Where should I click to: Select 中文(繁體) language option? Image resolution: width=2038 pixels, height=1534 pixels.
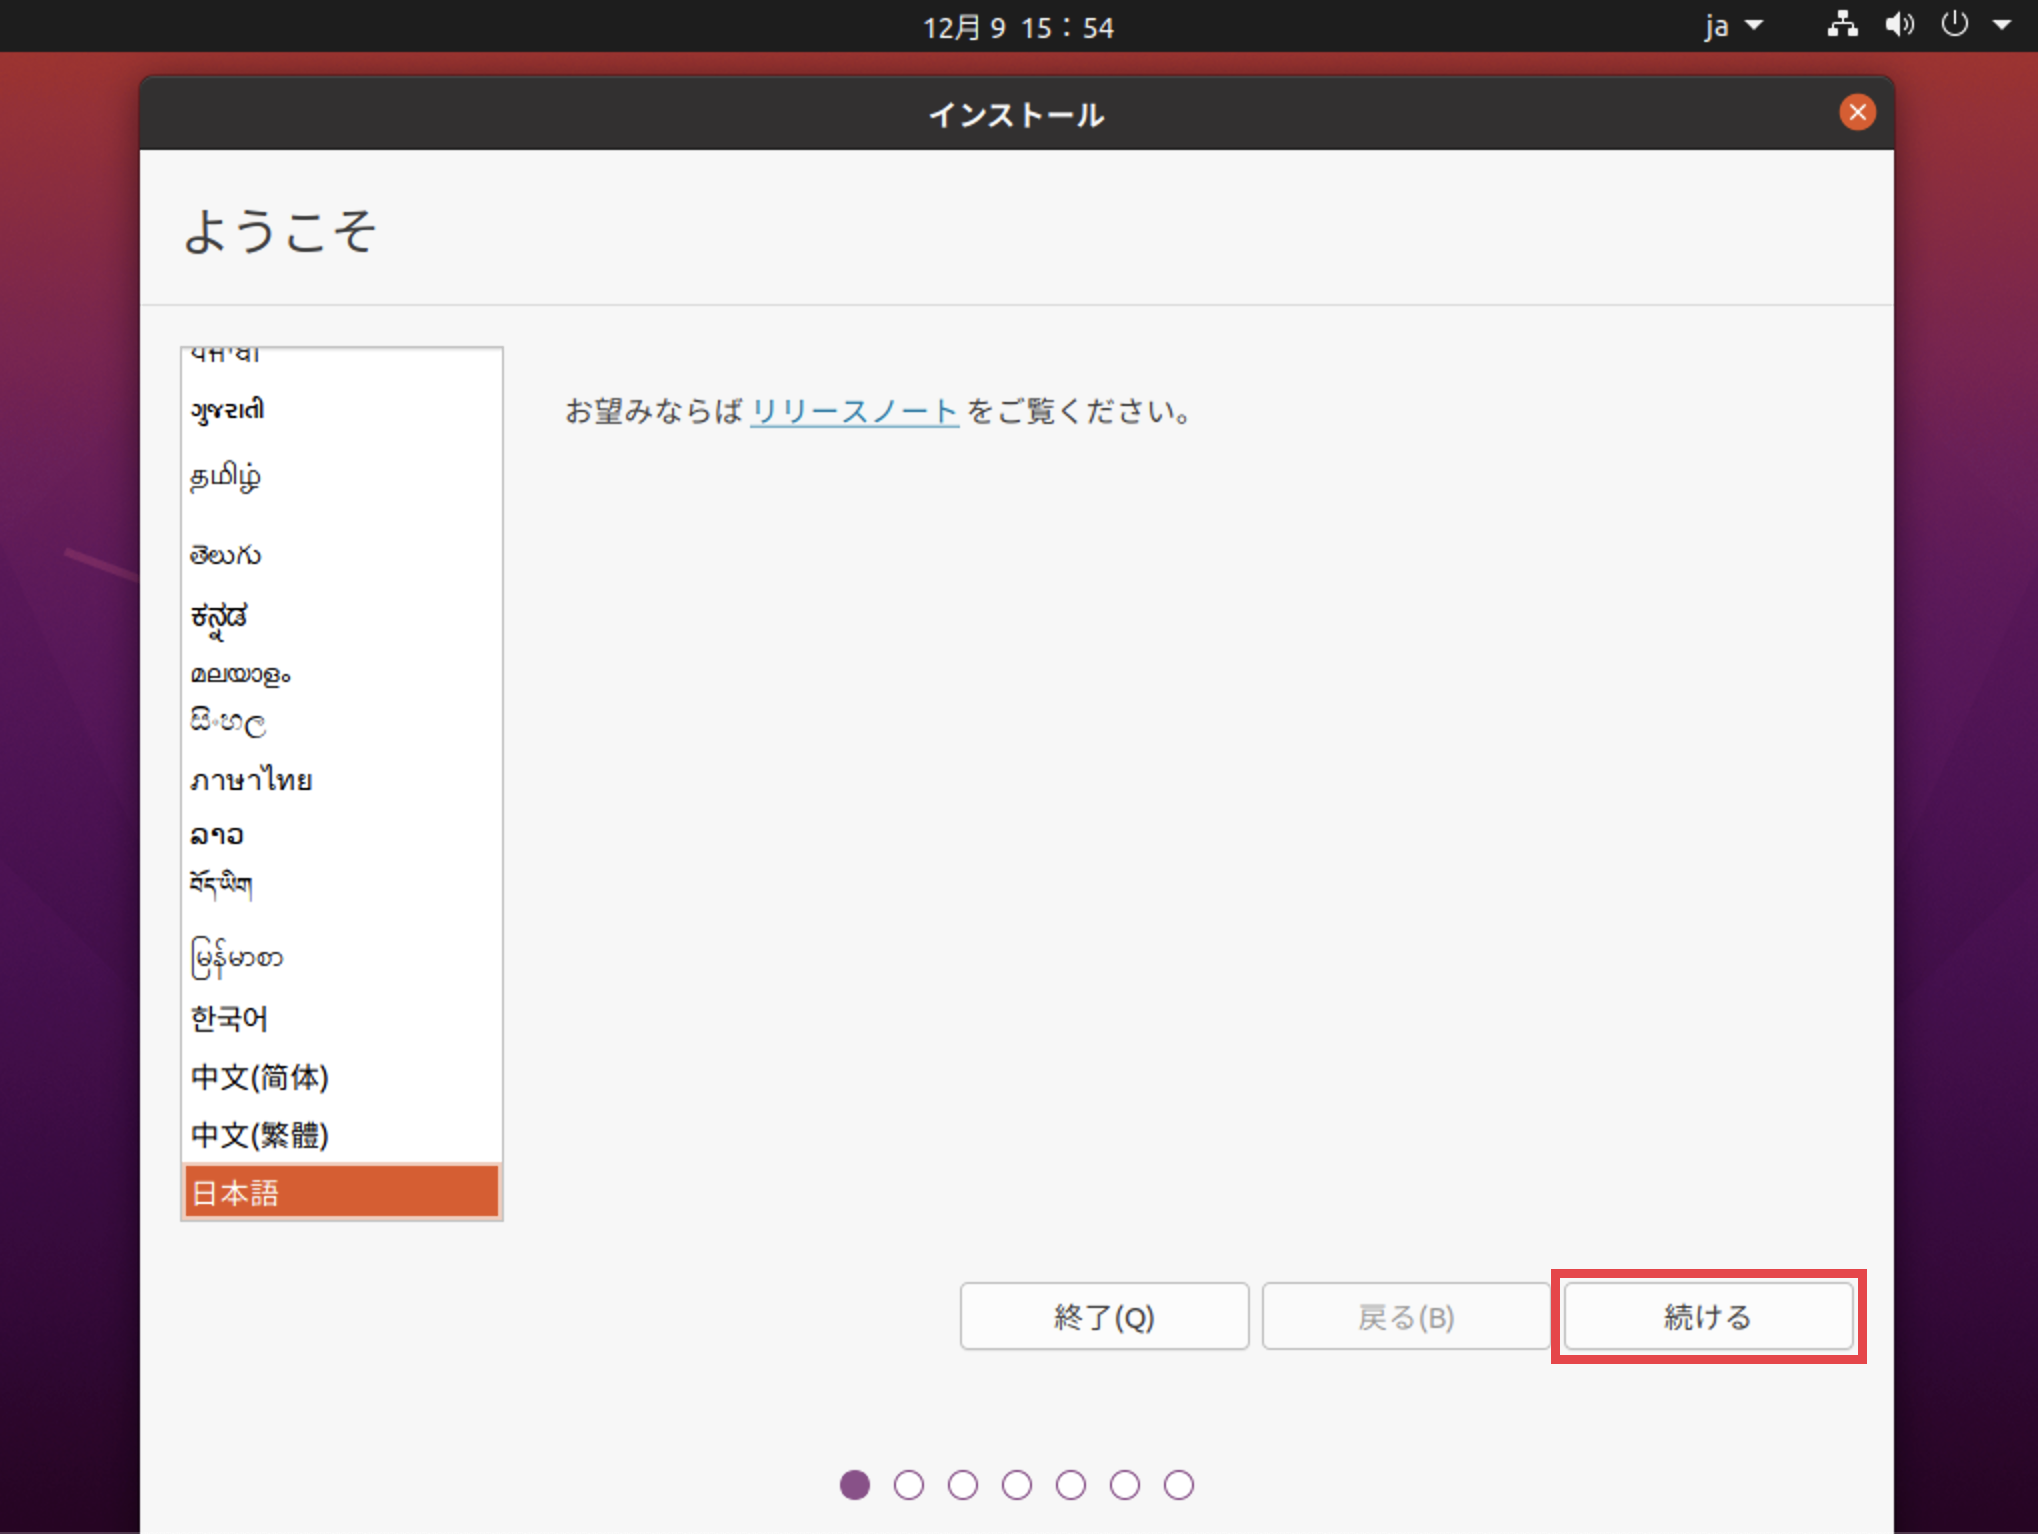click(258, 1135)
